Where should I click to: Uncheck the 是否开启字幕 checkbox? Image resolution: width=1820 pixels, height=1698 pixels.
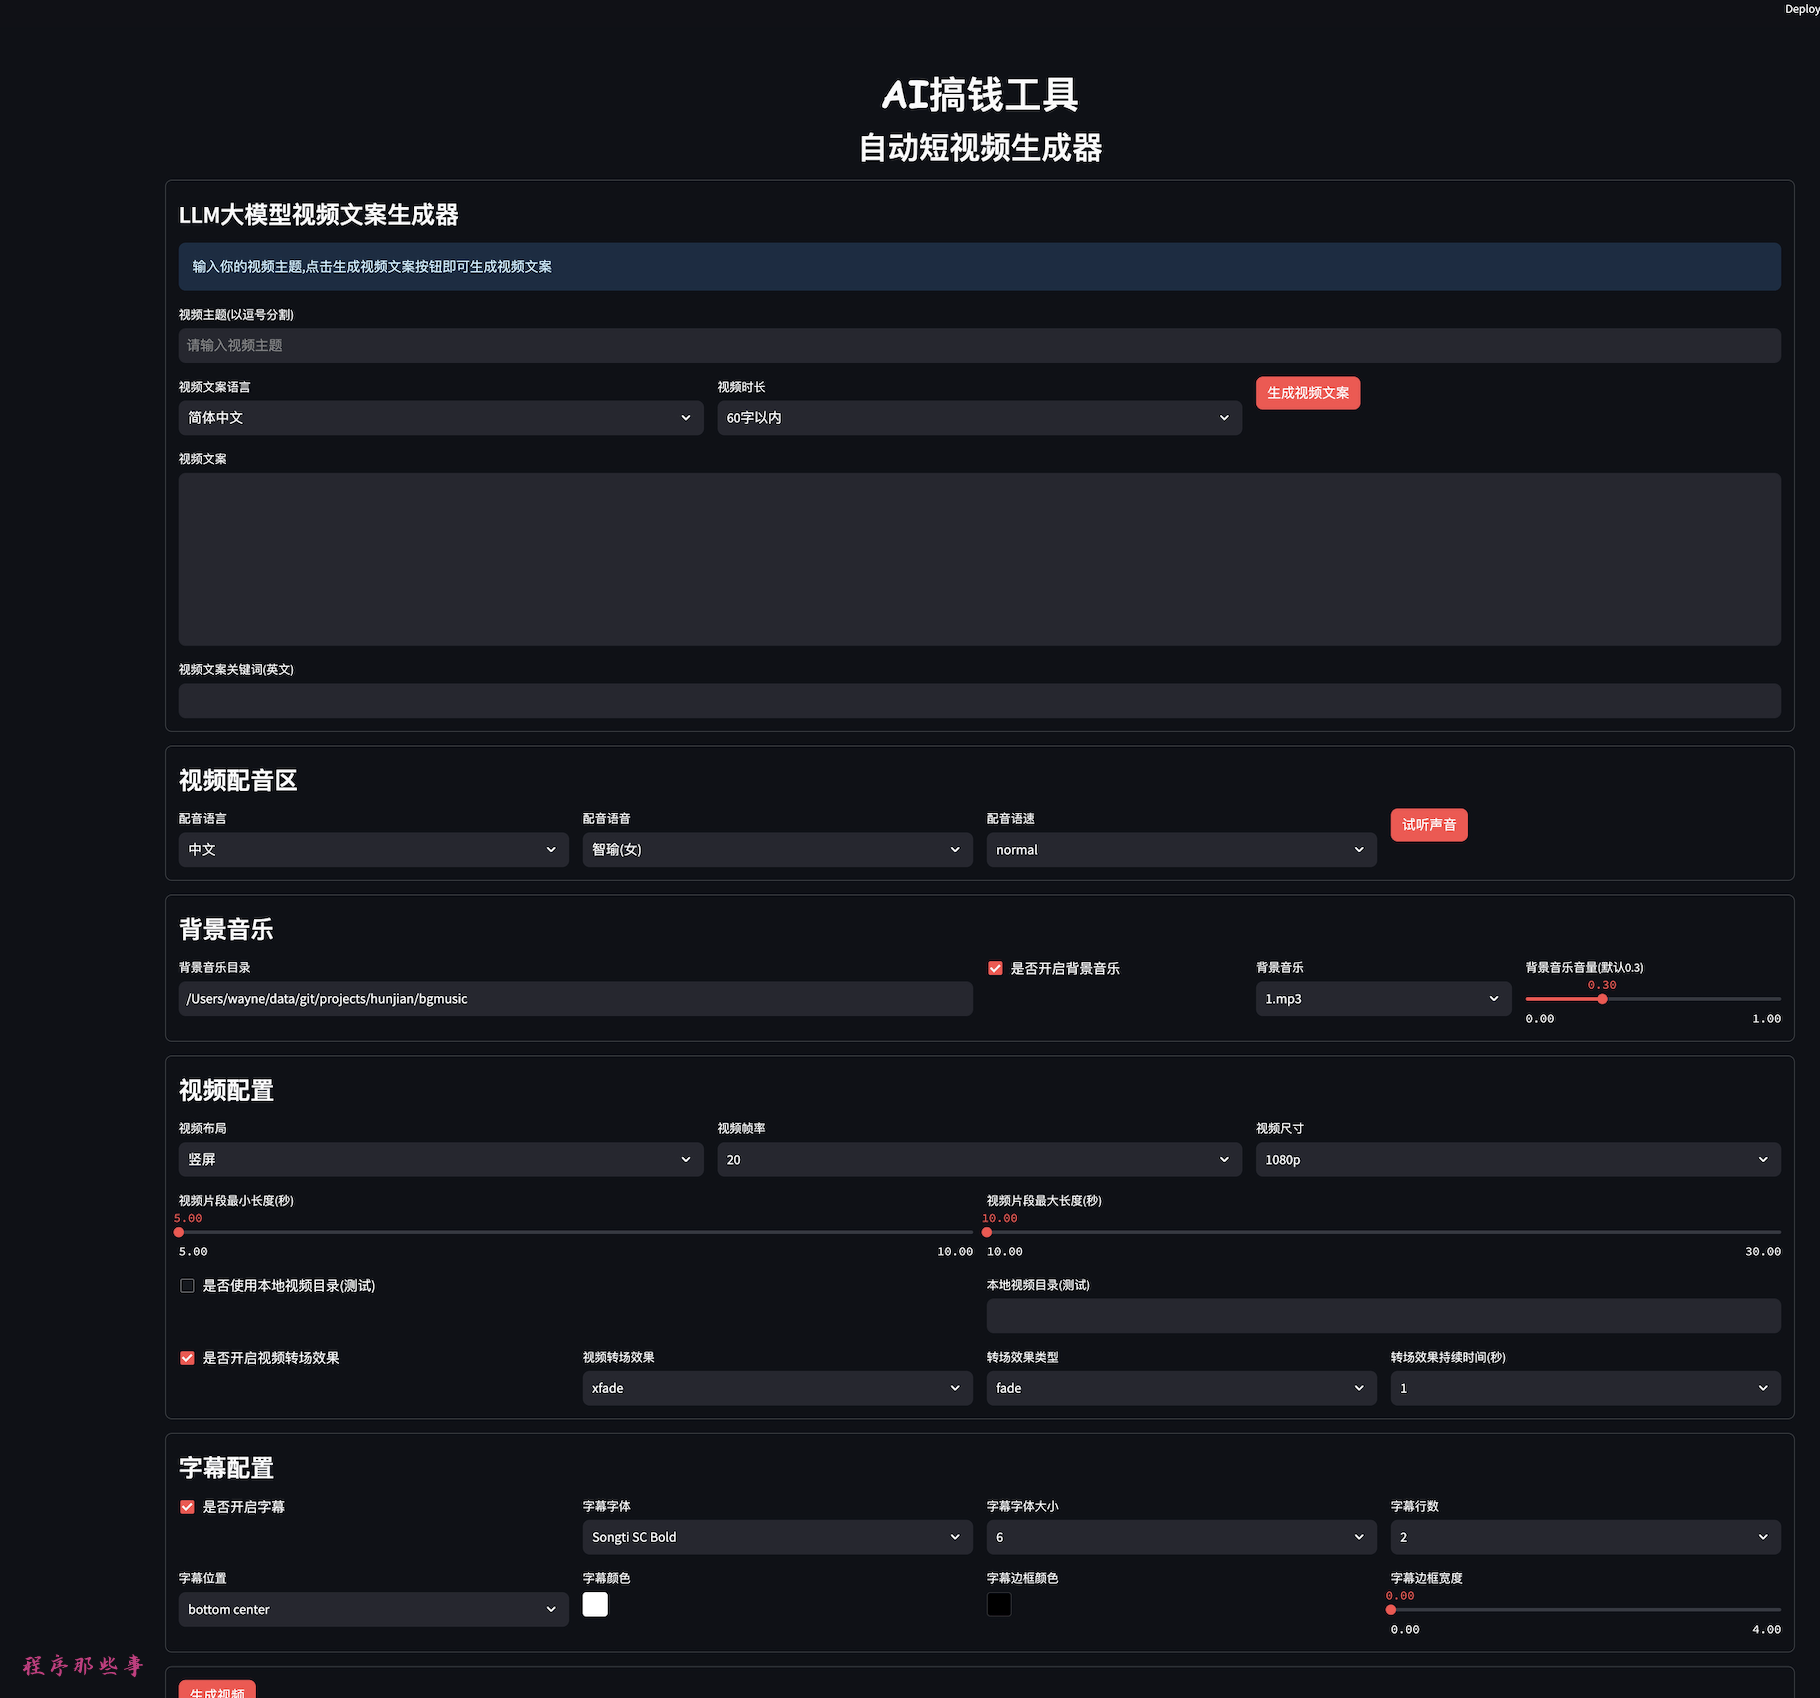(187, 1507)
